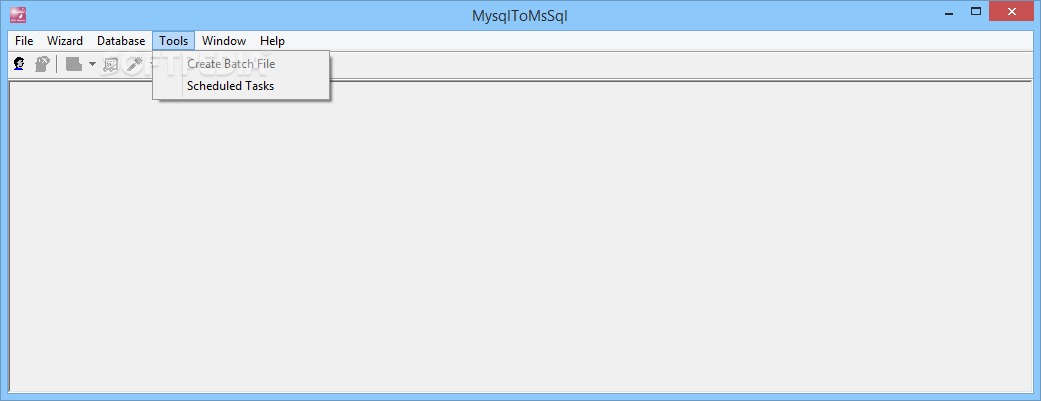The image size is (1041, 401).
Task: Expand the dropdown arrow beside the page icon
Action: click(92, 64)
